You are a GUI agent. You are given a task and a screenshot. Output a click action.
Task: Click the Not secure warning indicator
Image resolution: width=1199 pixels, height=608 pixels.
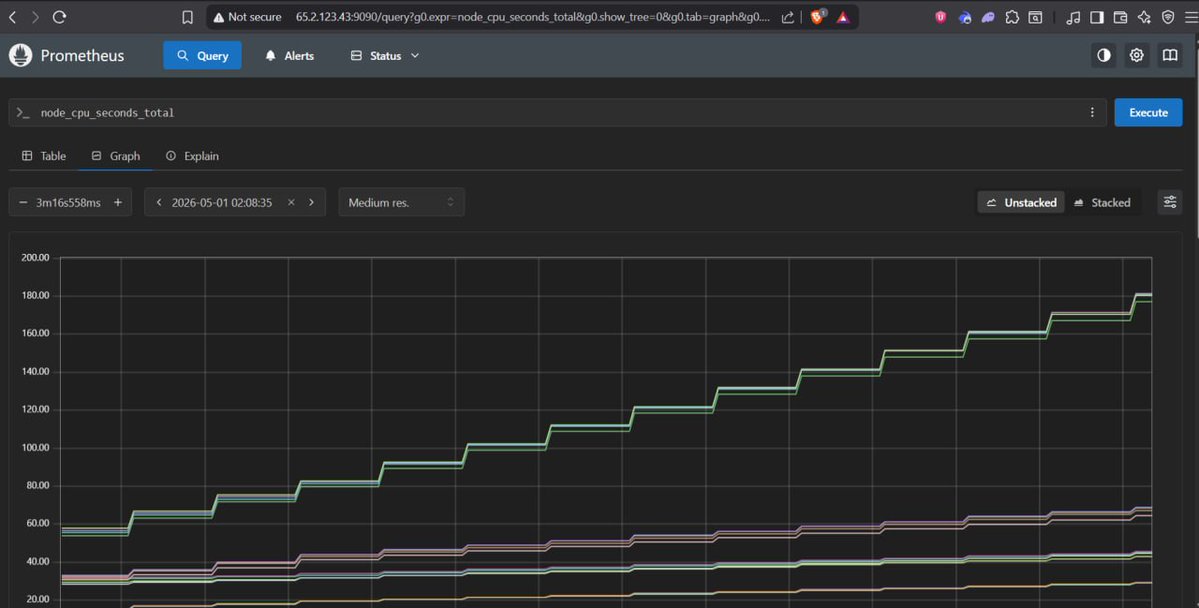tap(247, 17)
